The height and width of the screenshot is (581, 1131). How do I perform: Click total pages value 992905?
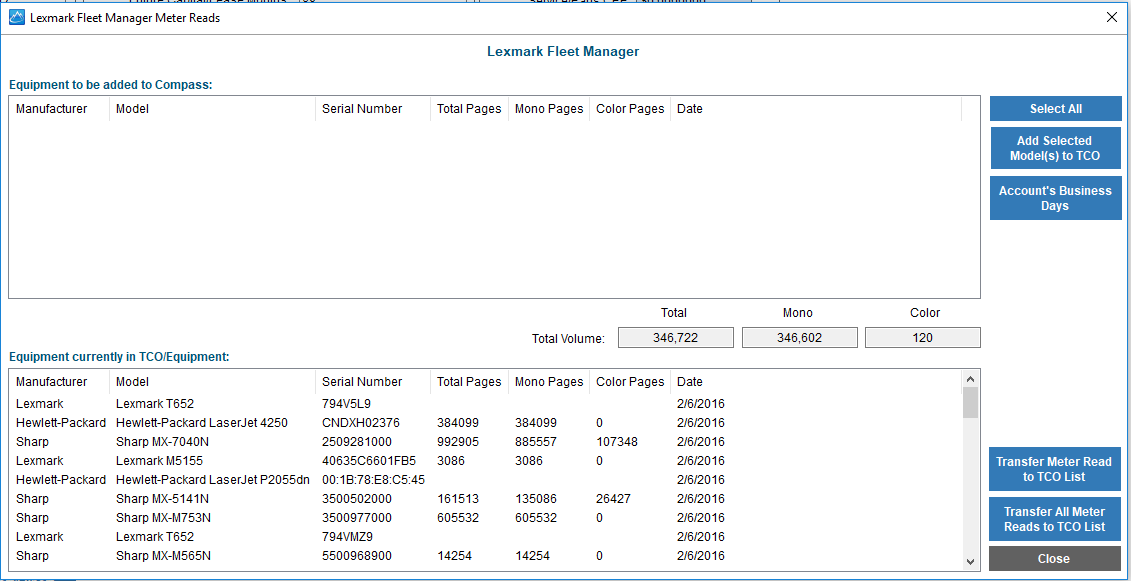458,442
